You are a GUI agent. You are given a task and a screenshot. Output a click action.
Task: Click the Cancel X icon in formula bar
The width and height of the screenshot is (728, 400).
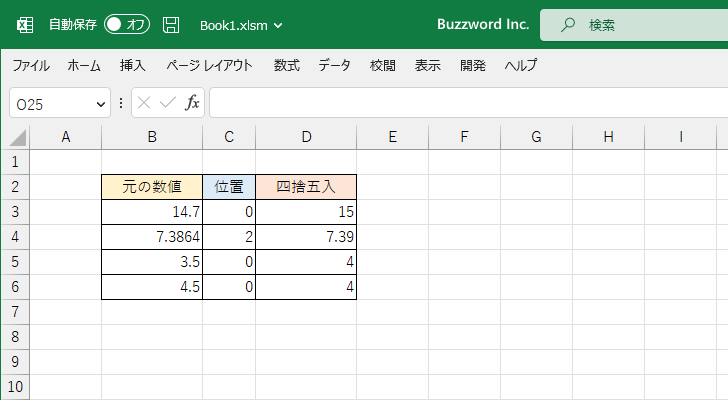tap(144, 103)
